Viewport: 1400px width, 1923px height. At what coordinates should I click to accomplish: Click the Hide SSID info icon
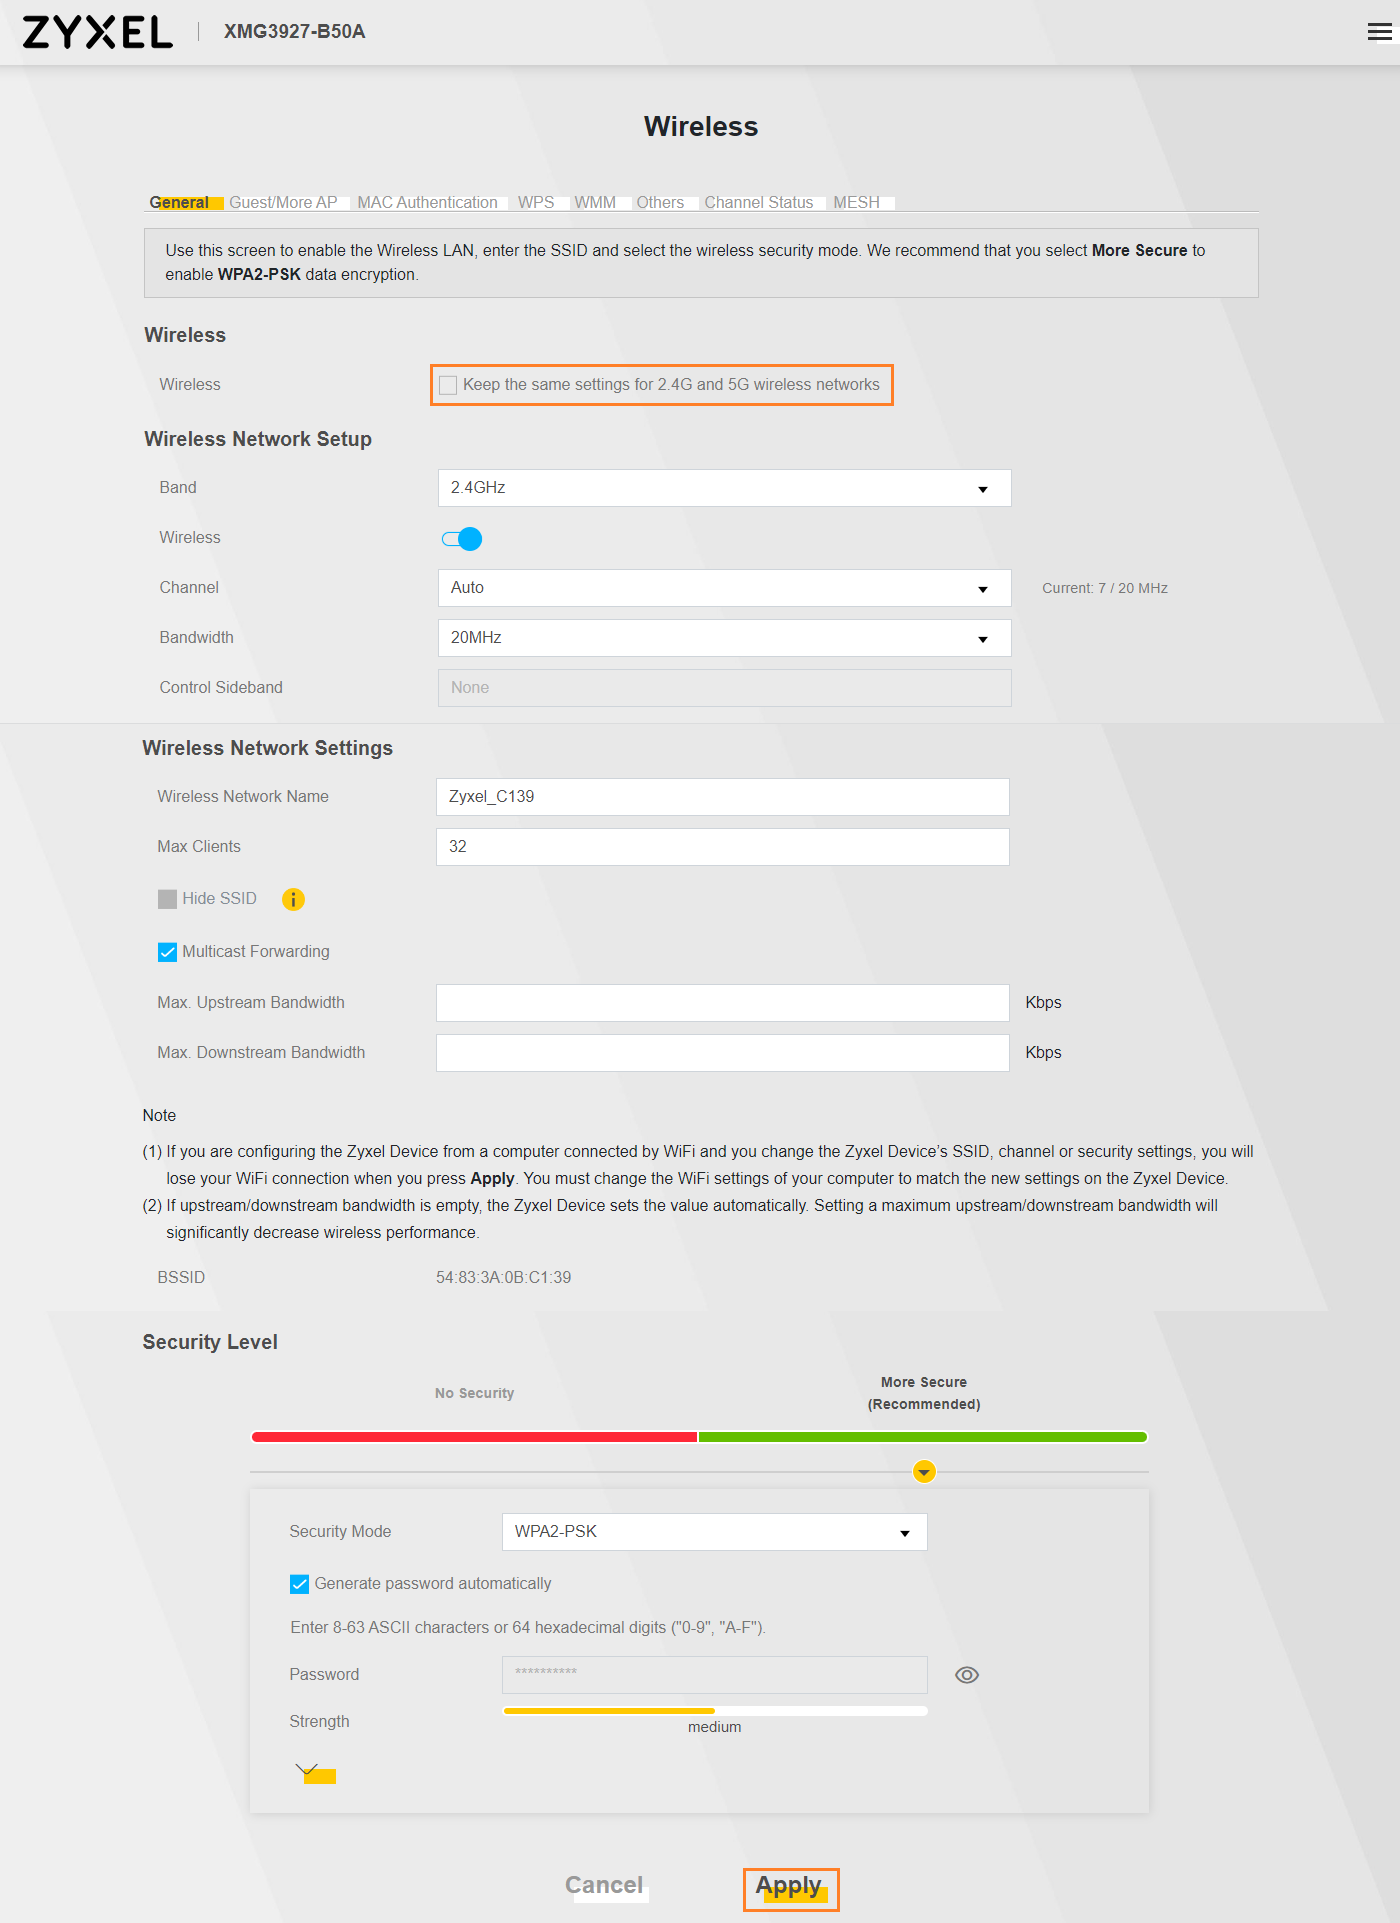click(x=293, y=899)
